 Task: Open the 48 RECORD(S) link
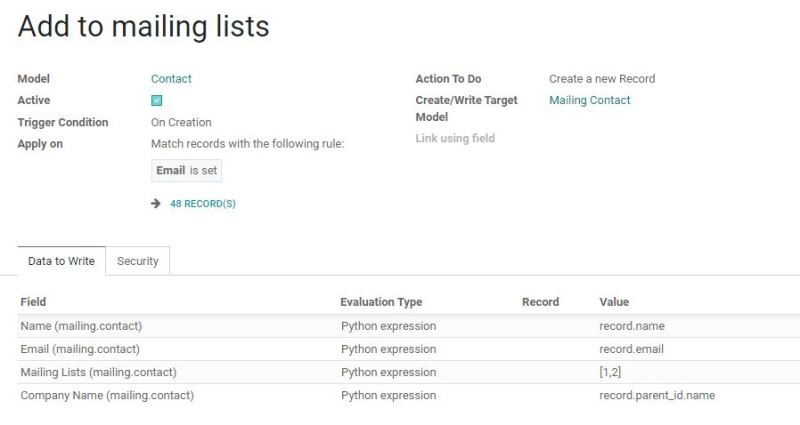point(203,204)
